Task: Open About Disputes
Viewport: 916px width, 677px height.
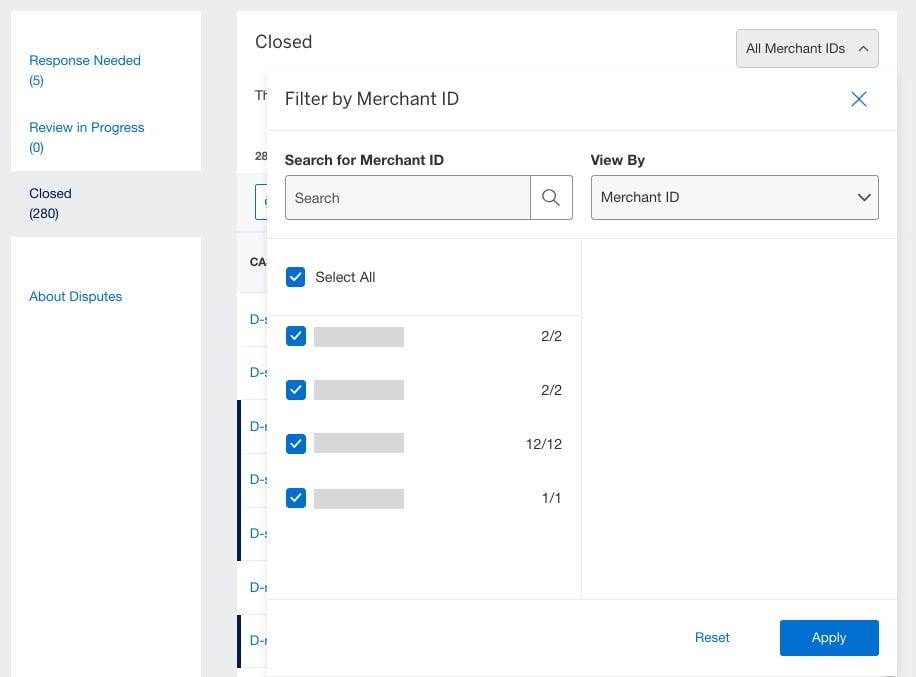Action: (x=75, y=296)
